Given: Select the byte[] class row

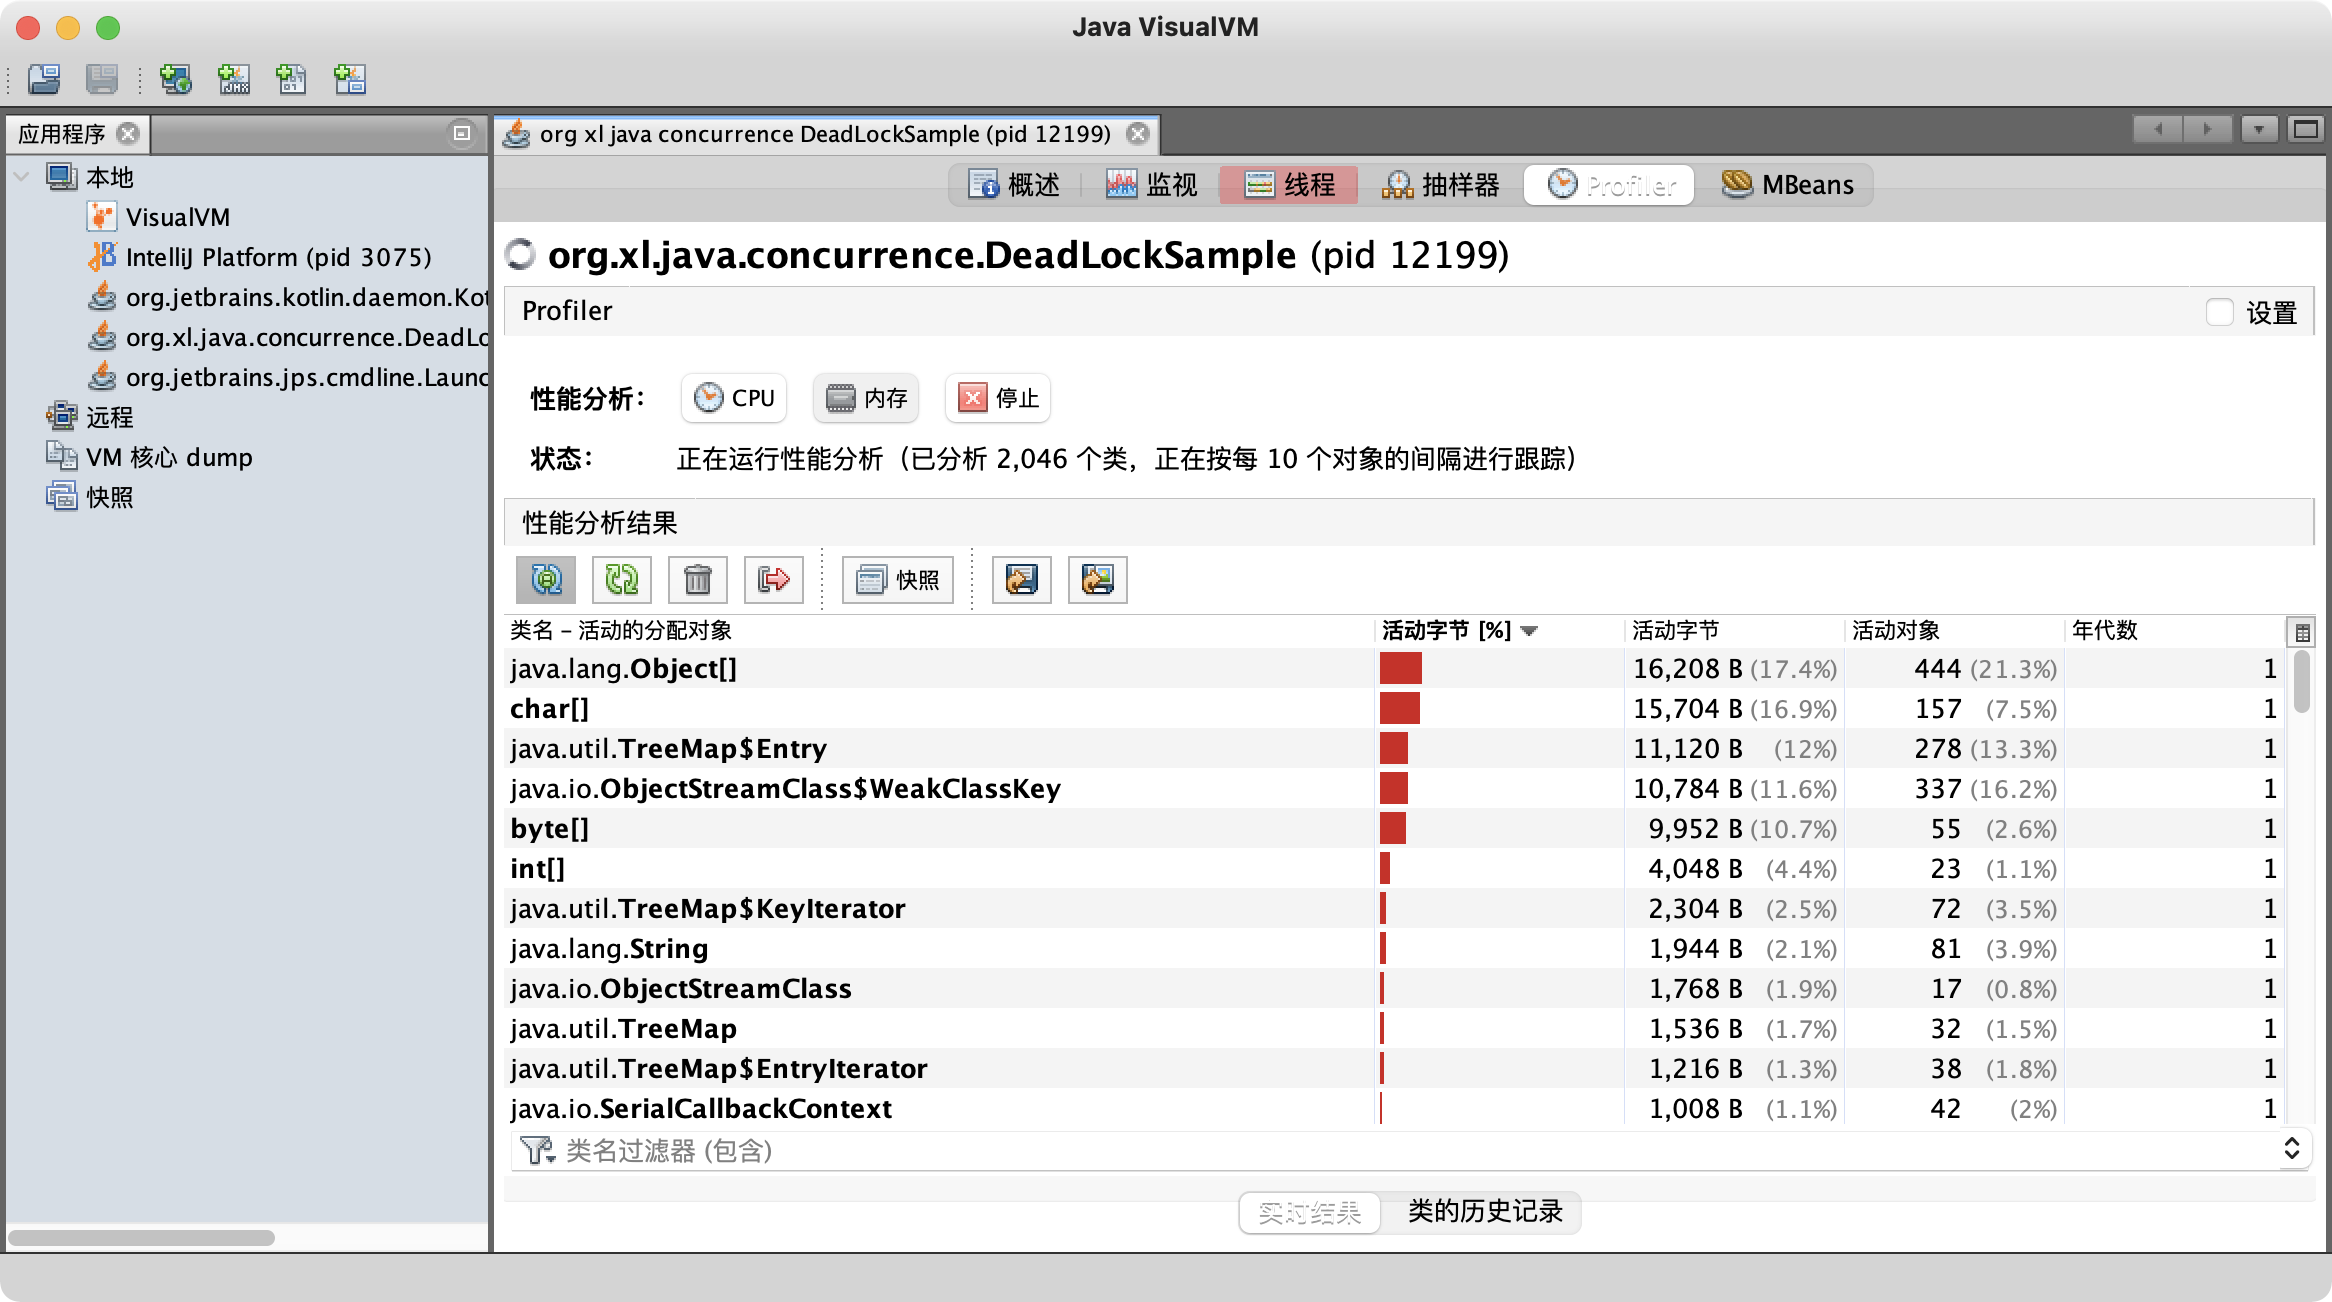Looking at the screenshot, I should (x=1394, y=828).
